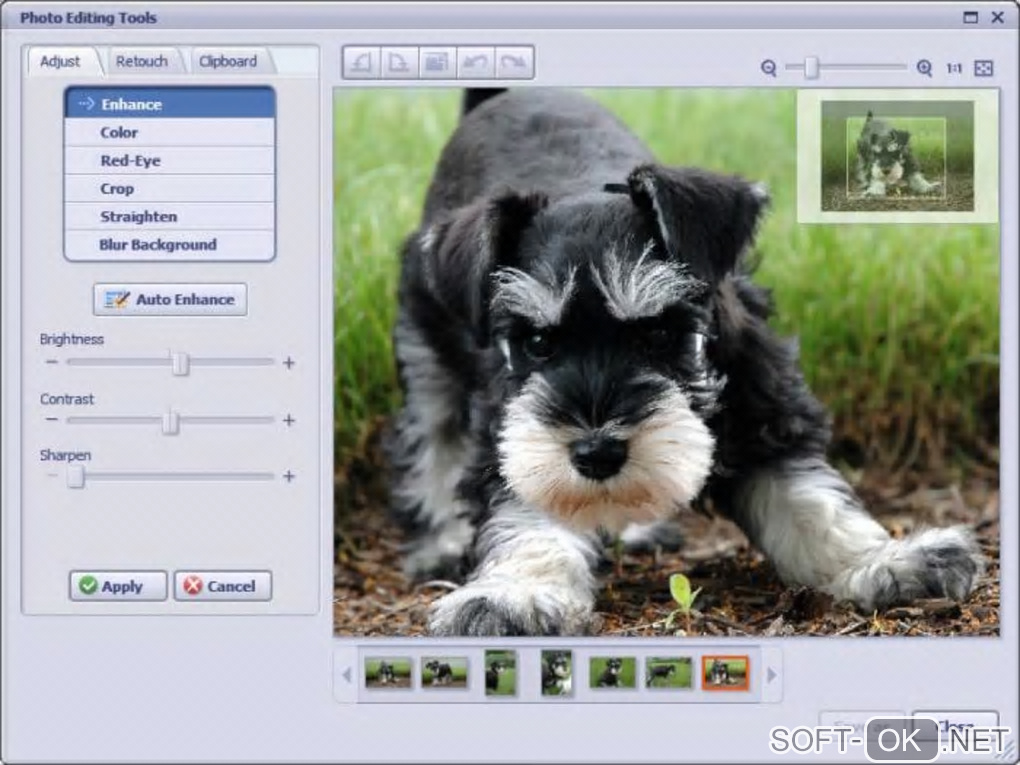The image size is (1020, 765).
Task: Open the Retouch tab
Action: [x=142, y=61]
